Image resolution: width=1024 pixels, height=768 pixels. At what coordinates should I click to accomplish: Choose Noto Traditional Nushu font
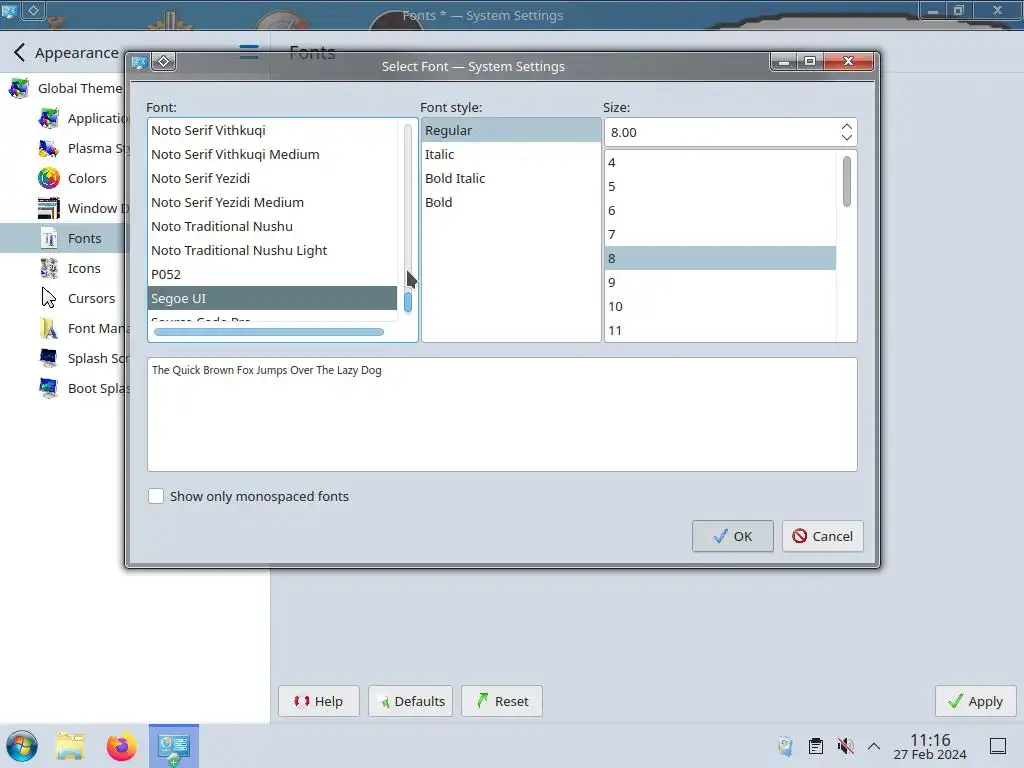272,227
